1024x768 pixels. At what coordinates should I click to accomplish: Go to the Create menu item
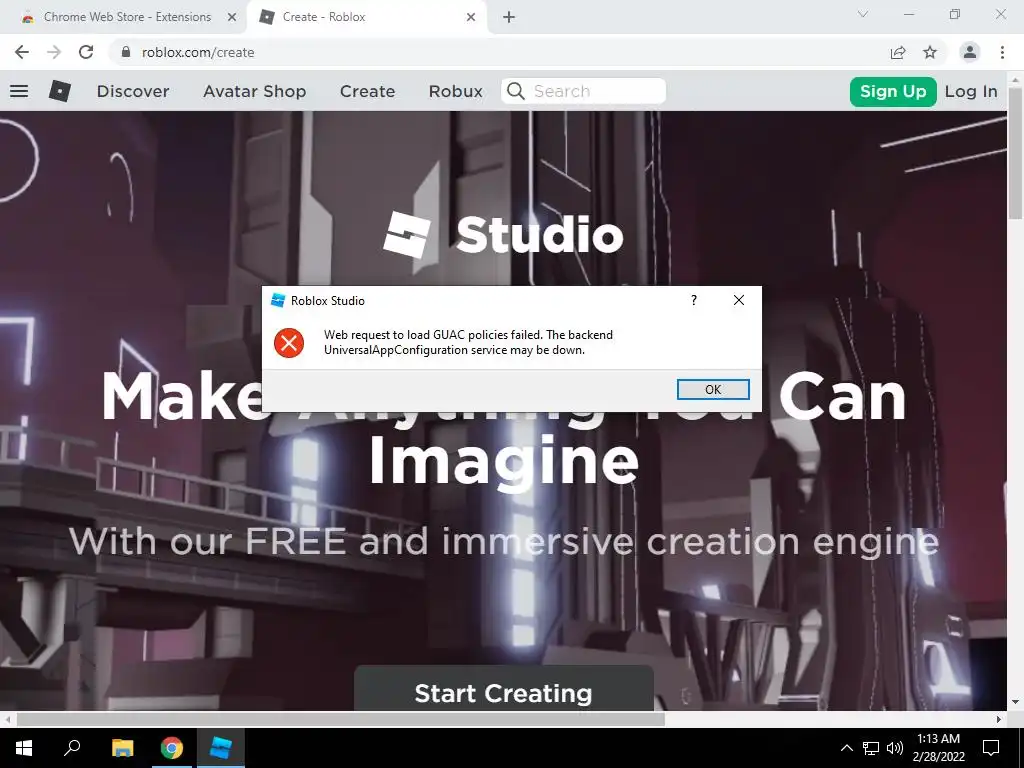[x=367, y=91]
